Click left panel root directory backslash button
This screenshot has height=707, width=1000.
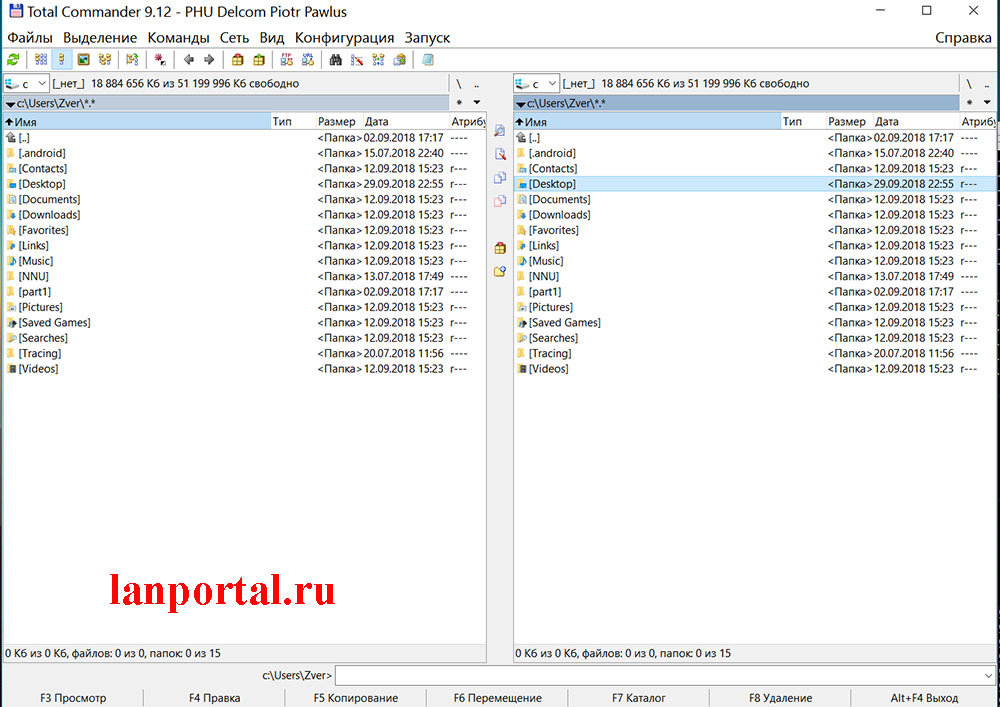tap(459, 84)
